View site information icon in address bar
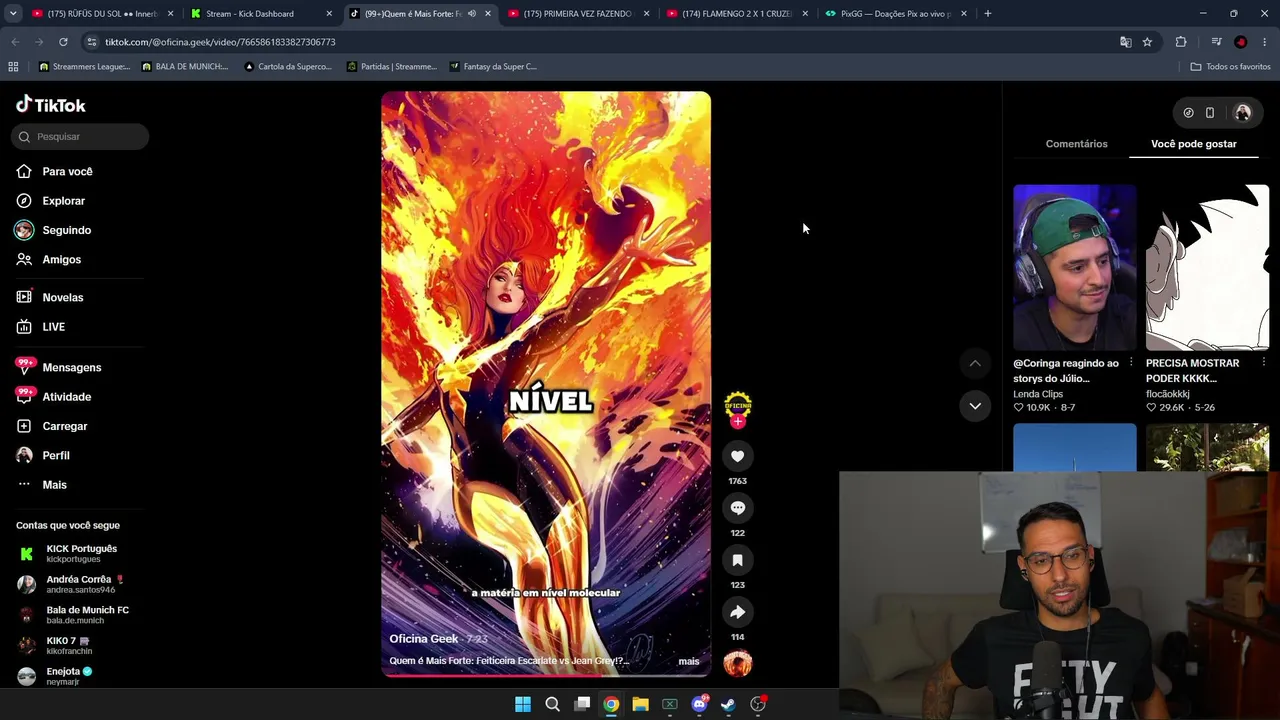 (92, 42)
